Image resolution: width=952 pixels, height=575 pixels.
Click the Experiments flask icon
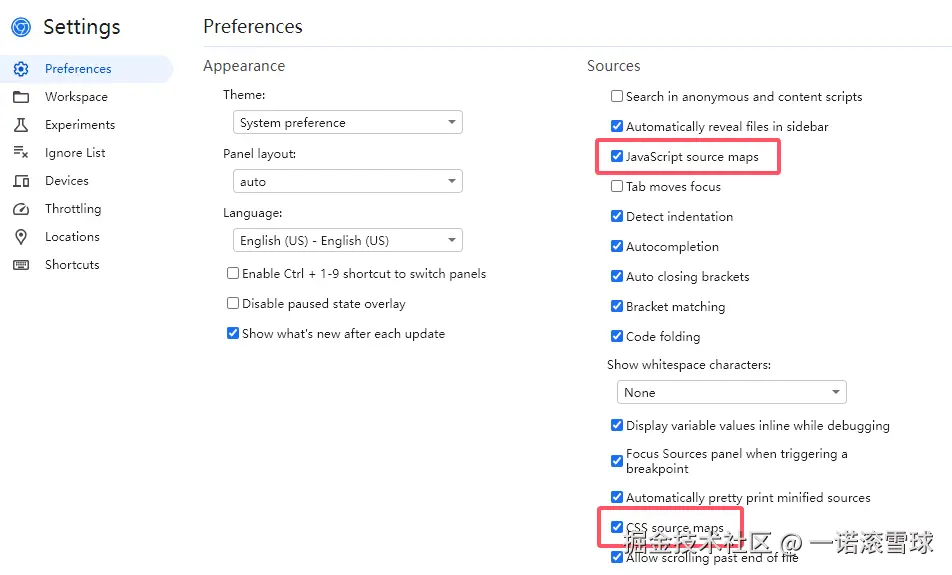21,125
